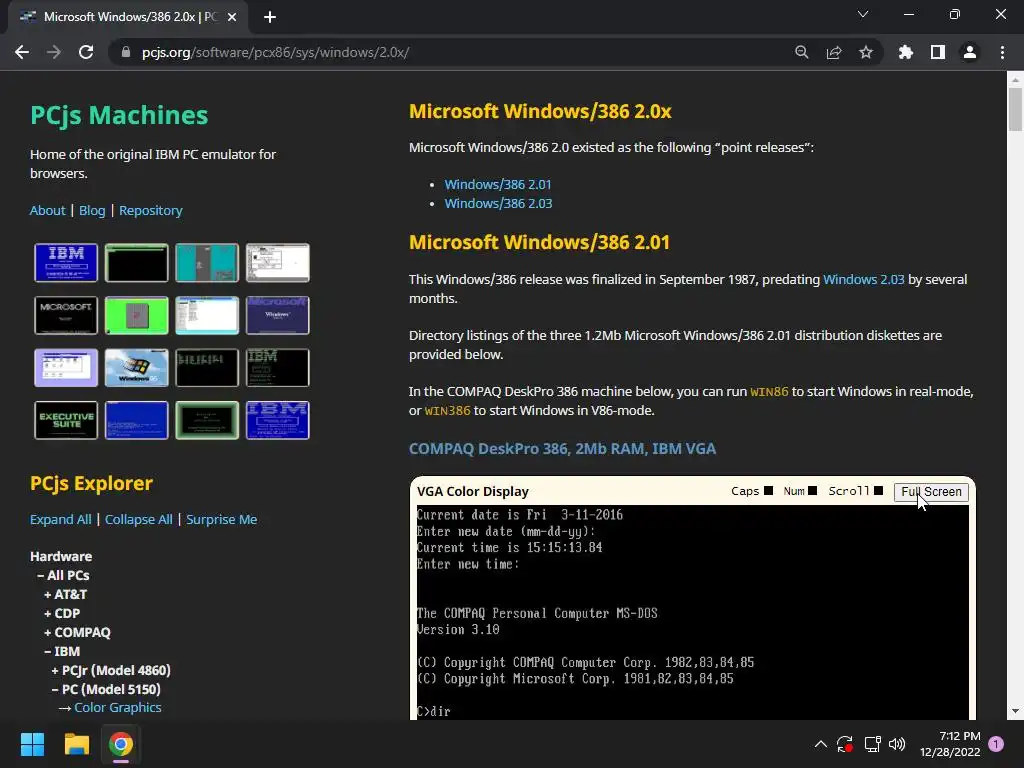1024x768 pixels.
Task: Toggle the Chrome side panel
Action: coord(938,52)
